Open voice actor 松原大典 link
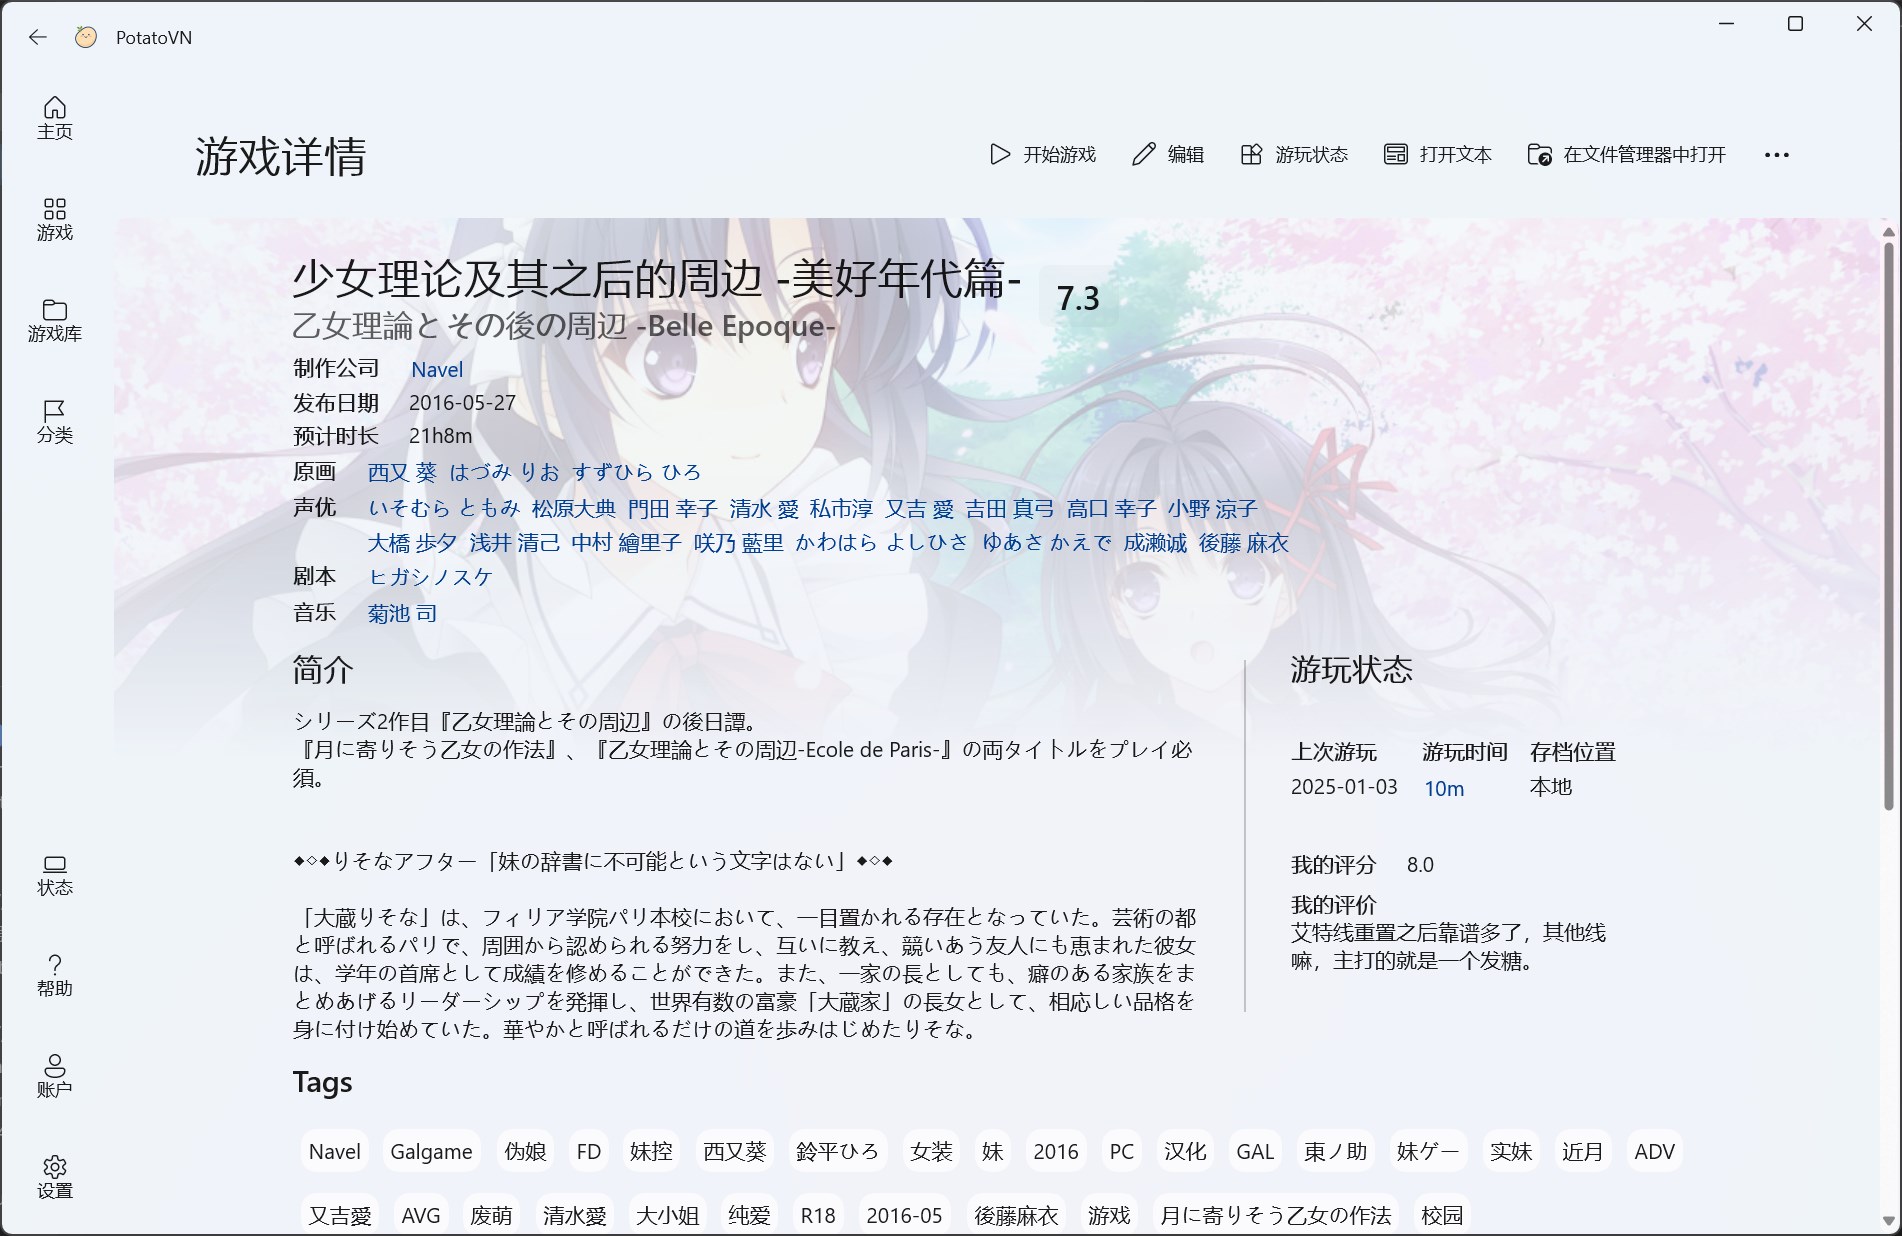Viewport: 1902px width, 1236px height. 574,508
